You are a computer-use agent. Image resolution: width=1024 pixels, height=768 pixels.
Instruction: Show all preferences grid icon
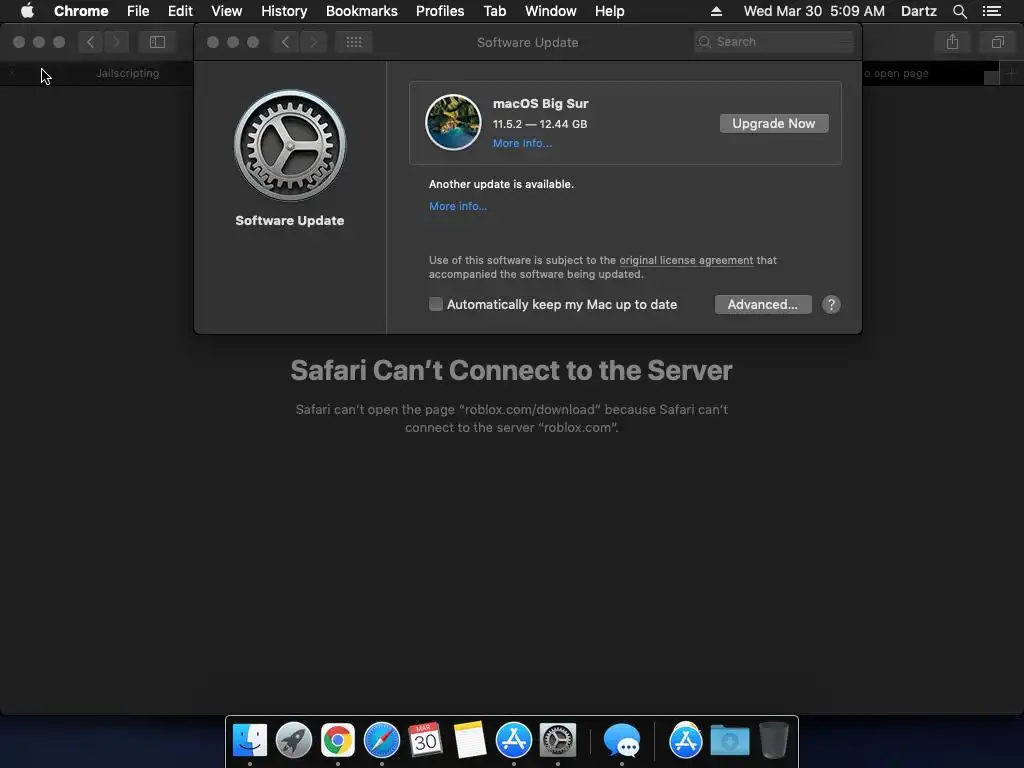click(x=354, y=42)
